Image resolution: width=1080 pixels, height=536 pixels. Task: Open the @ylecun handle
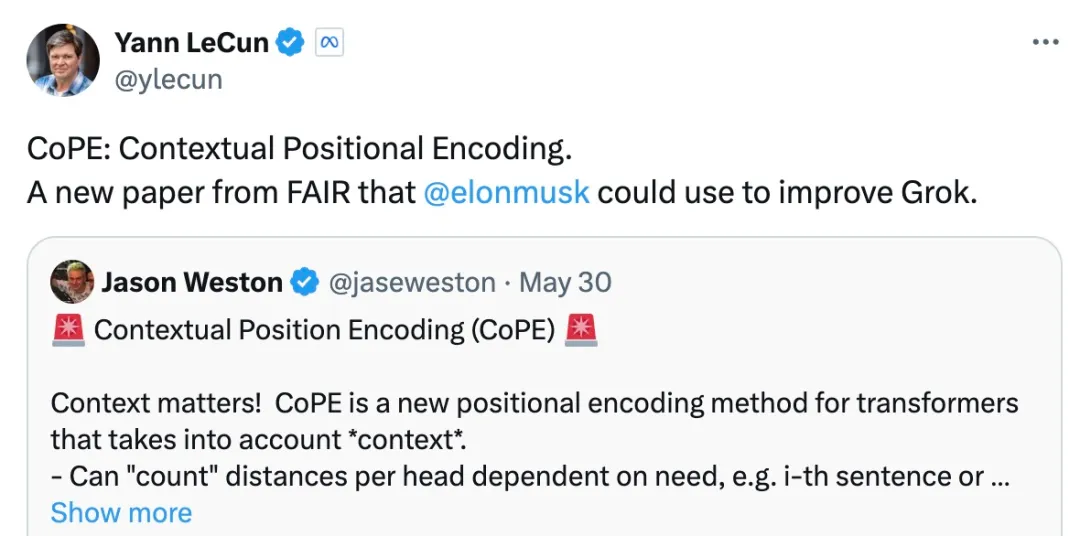tap(168, 80)
